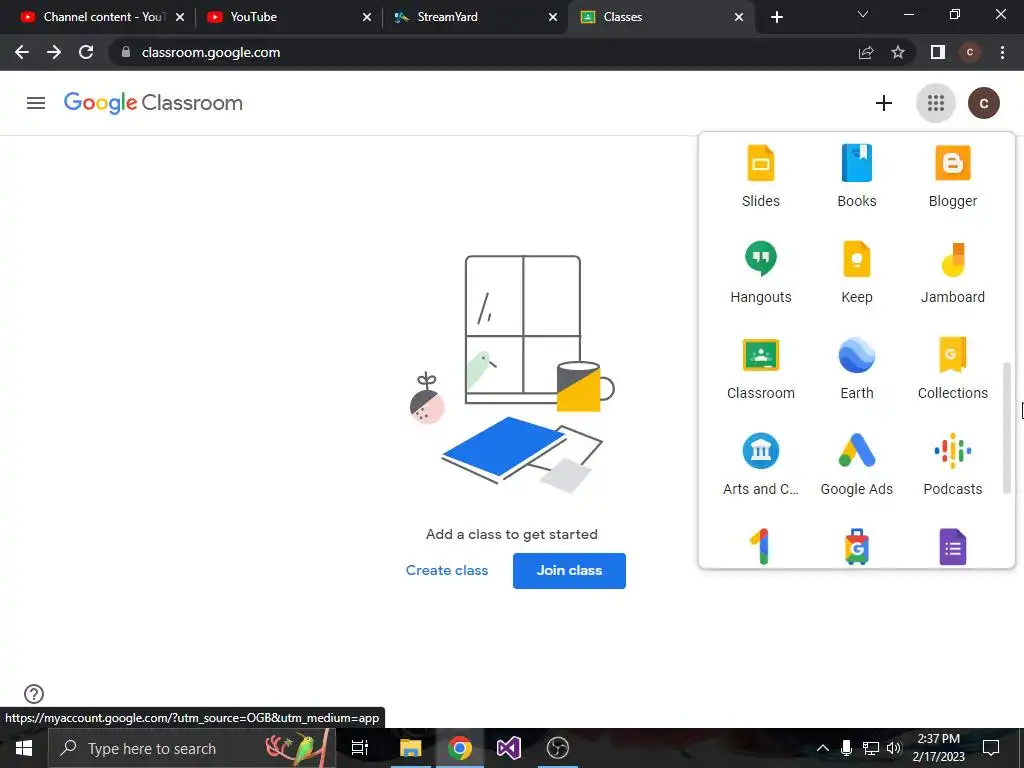Image resolution: width=1024 pixels, height=768 pixels.
Task: Open Google Travel suitcase icon
Action: point(857,546)
